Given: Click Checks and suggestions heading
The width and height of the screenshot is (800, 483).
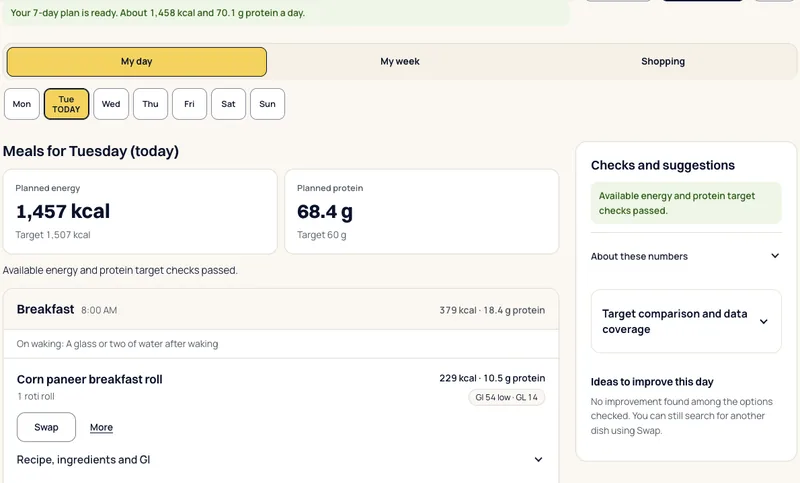Looking at the screenshot, I should pyautogui.click(x=663, y=165).
